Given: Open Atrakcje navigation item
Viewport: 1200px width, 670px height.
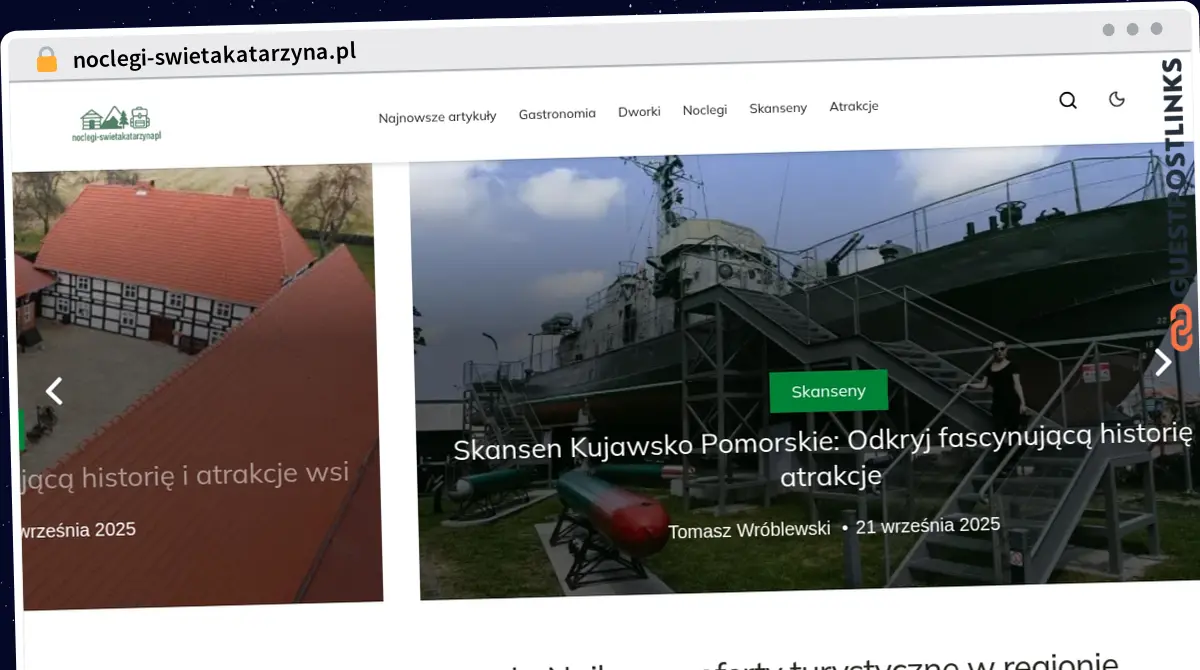Looking at the screenshot, I should click(x=854, y=106).
